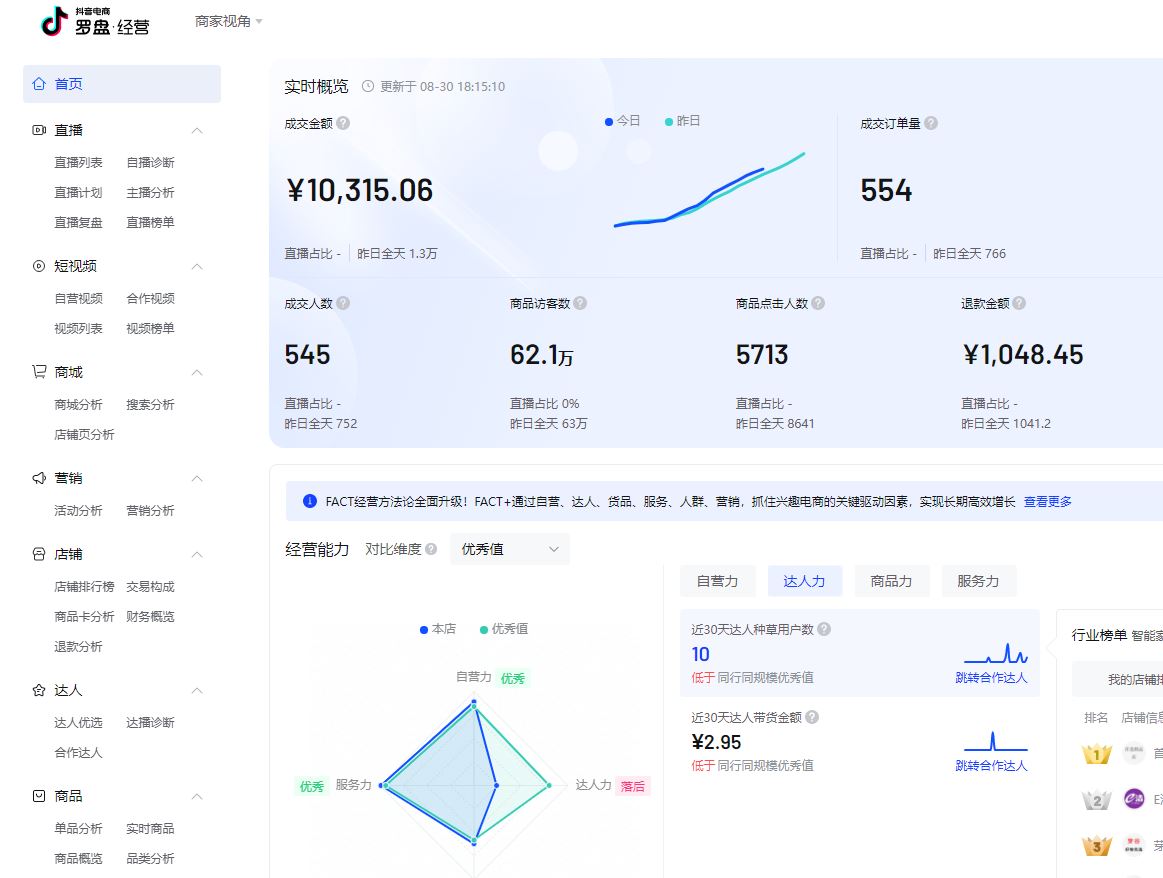1163x878 pixels.
Task: Click help icon next to 近30天达人种草用户数
Action: pos(823,629)
